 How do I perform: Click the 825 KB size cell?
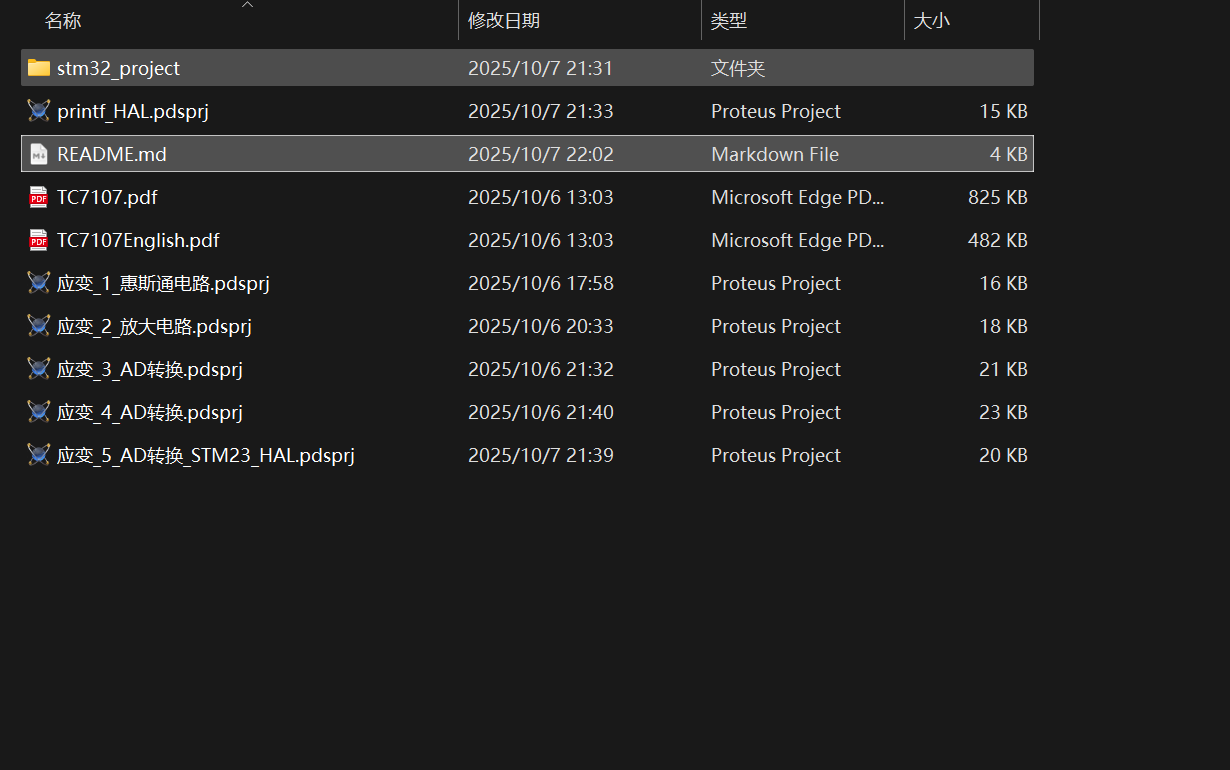(997, 197)
